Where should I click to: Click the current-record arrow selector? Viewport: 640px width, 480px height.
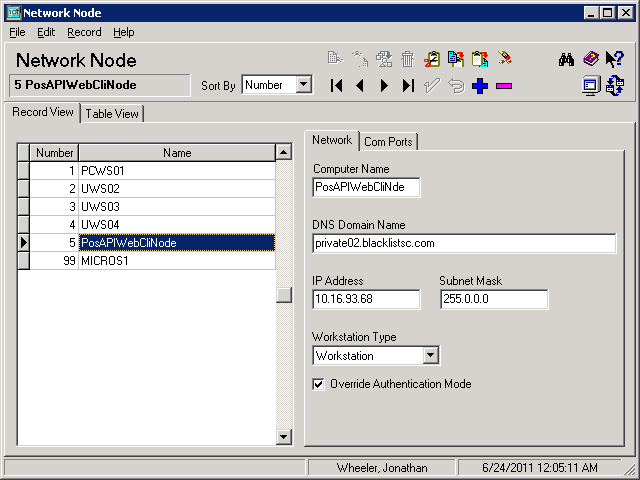point(24,242)
